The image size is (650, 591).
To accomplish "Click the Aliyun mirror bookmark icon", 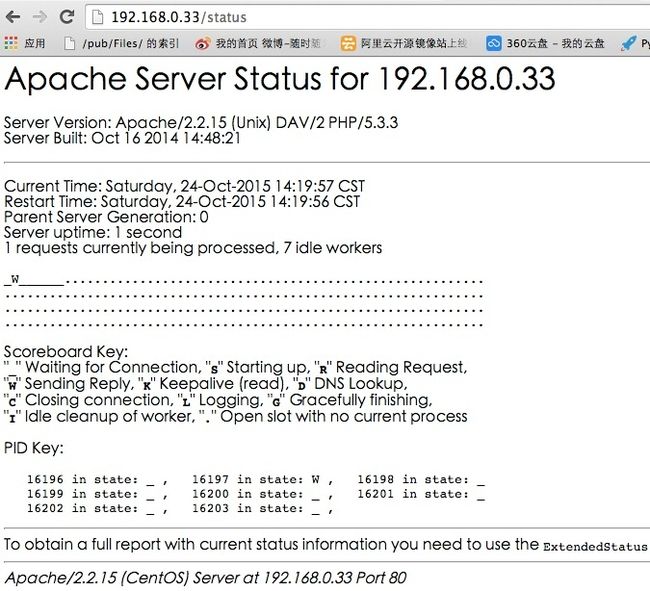I will click(348, 43).
